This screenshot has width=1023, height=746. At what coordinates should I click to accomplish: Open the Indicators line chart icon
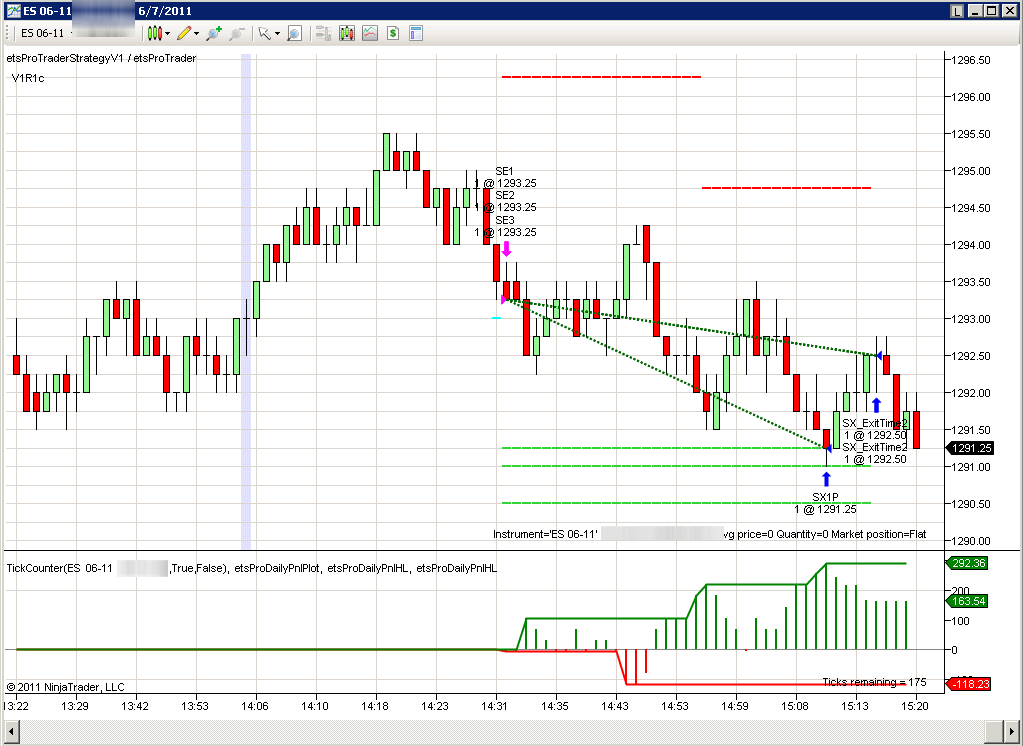[370, 33]
